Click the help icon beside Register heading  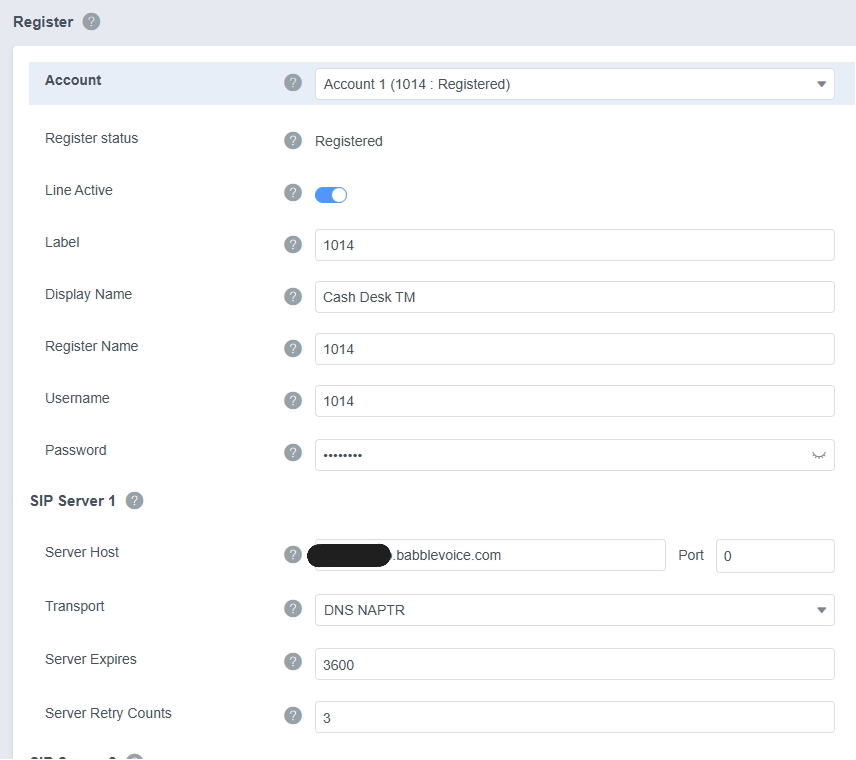(x=91, y=21)
